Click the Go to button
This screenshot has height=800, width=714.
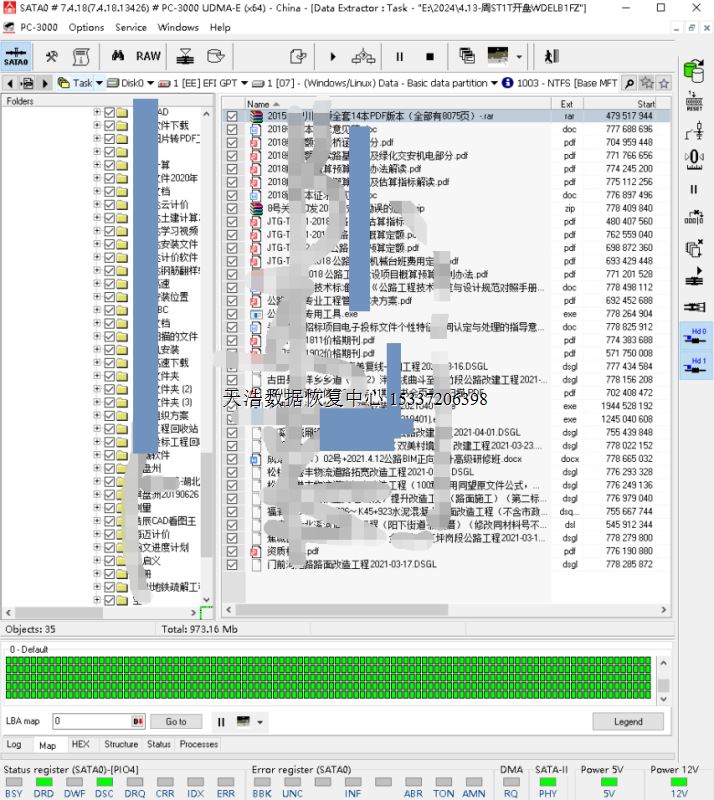(x=176, y=721)
